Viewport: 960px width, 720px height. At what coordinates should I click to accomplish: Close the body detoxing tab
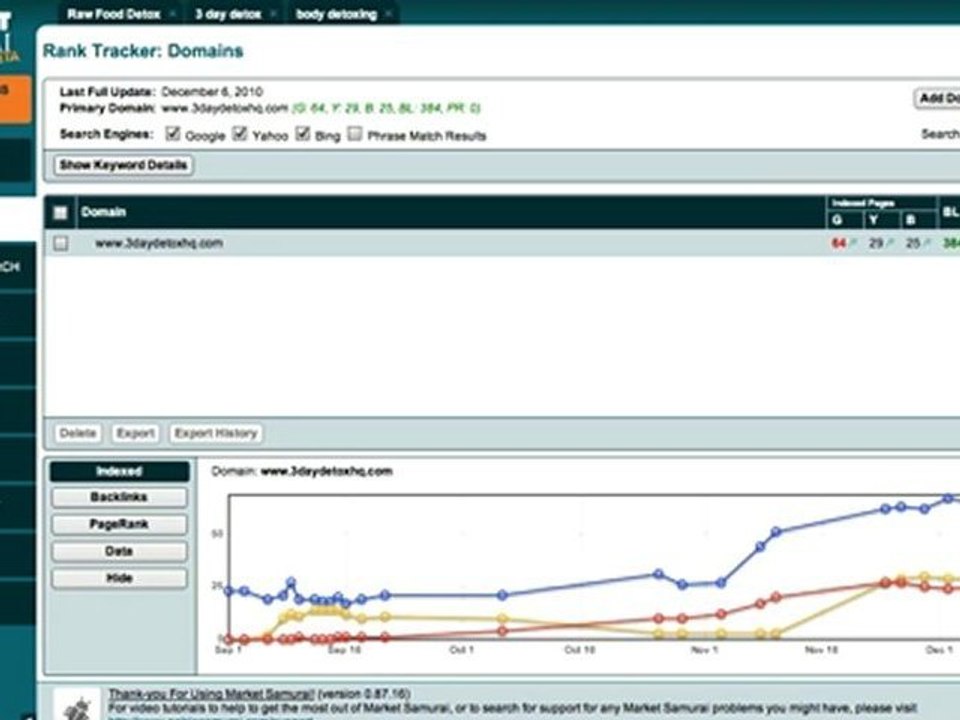point(388,13)
